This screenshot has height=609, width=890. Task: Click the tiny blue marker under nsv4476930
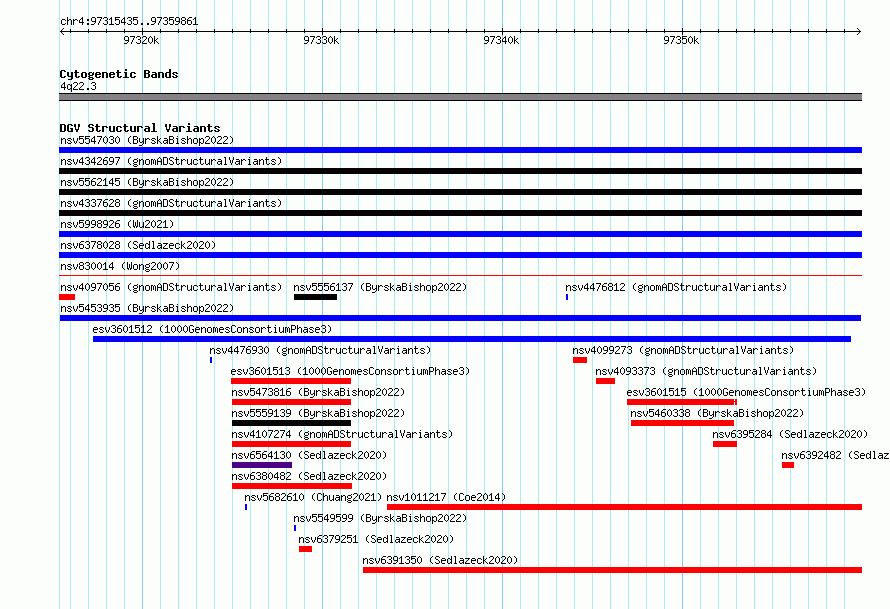pos(211,360)
